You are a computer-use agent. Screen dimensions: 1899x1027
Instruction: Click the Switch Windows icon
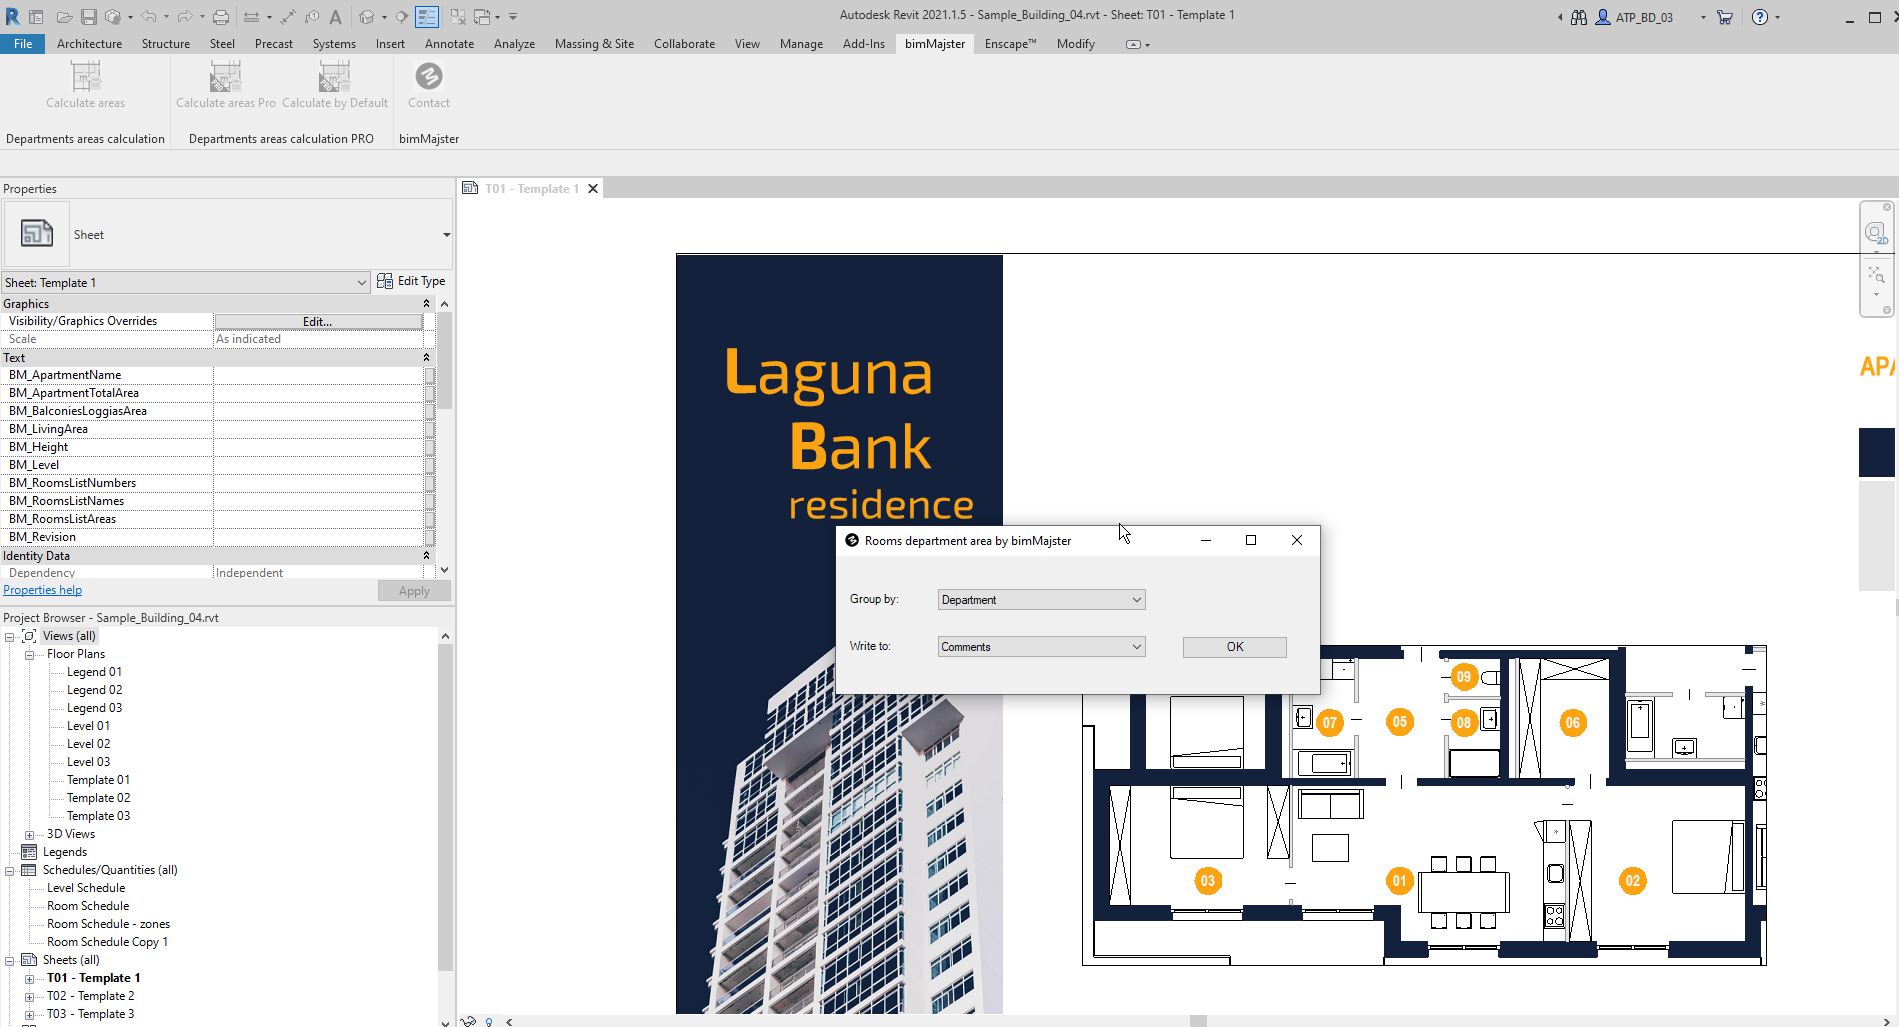[x=482, y=17]
